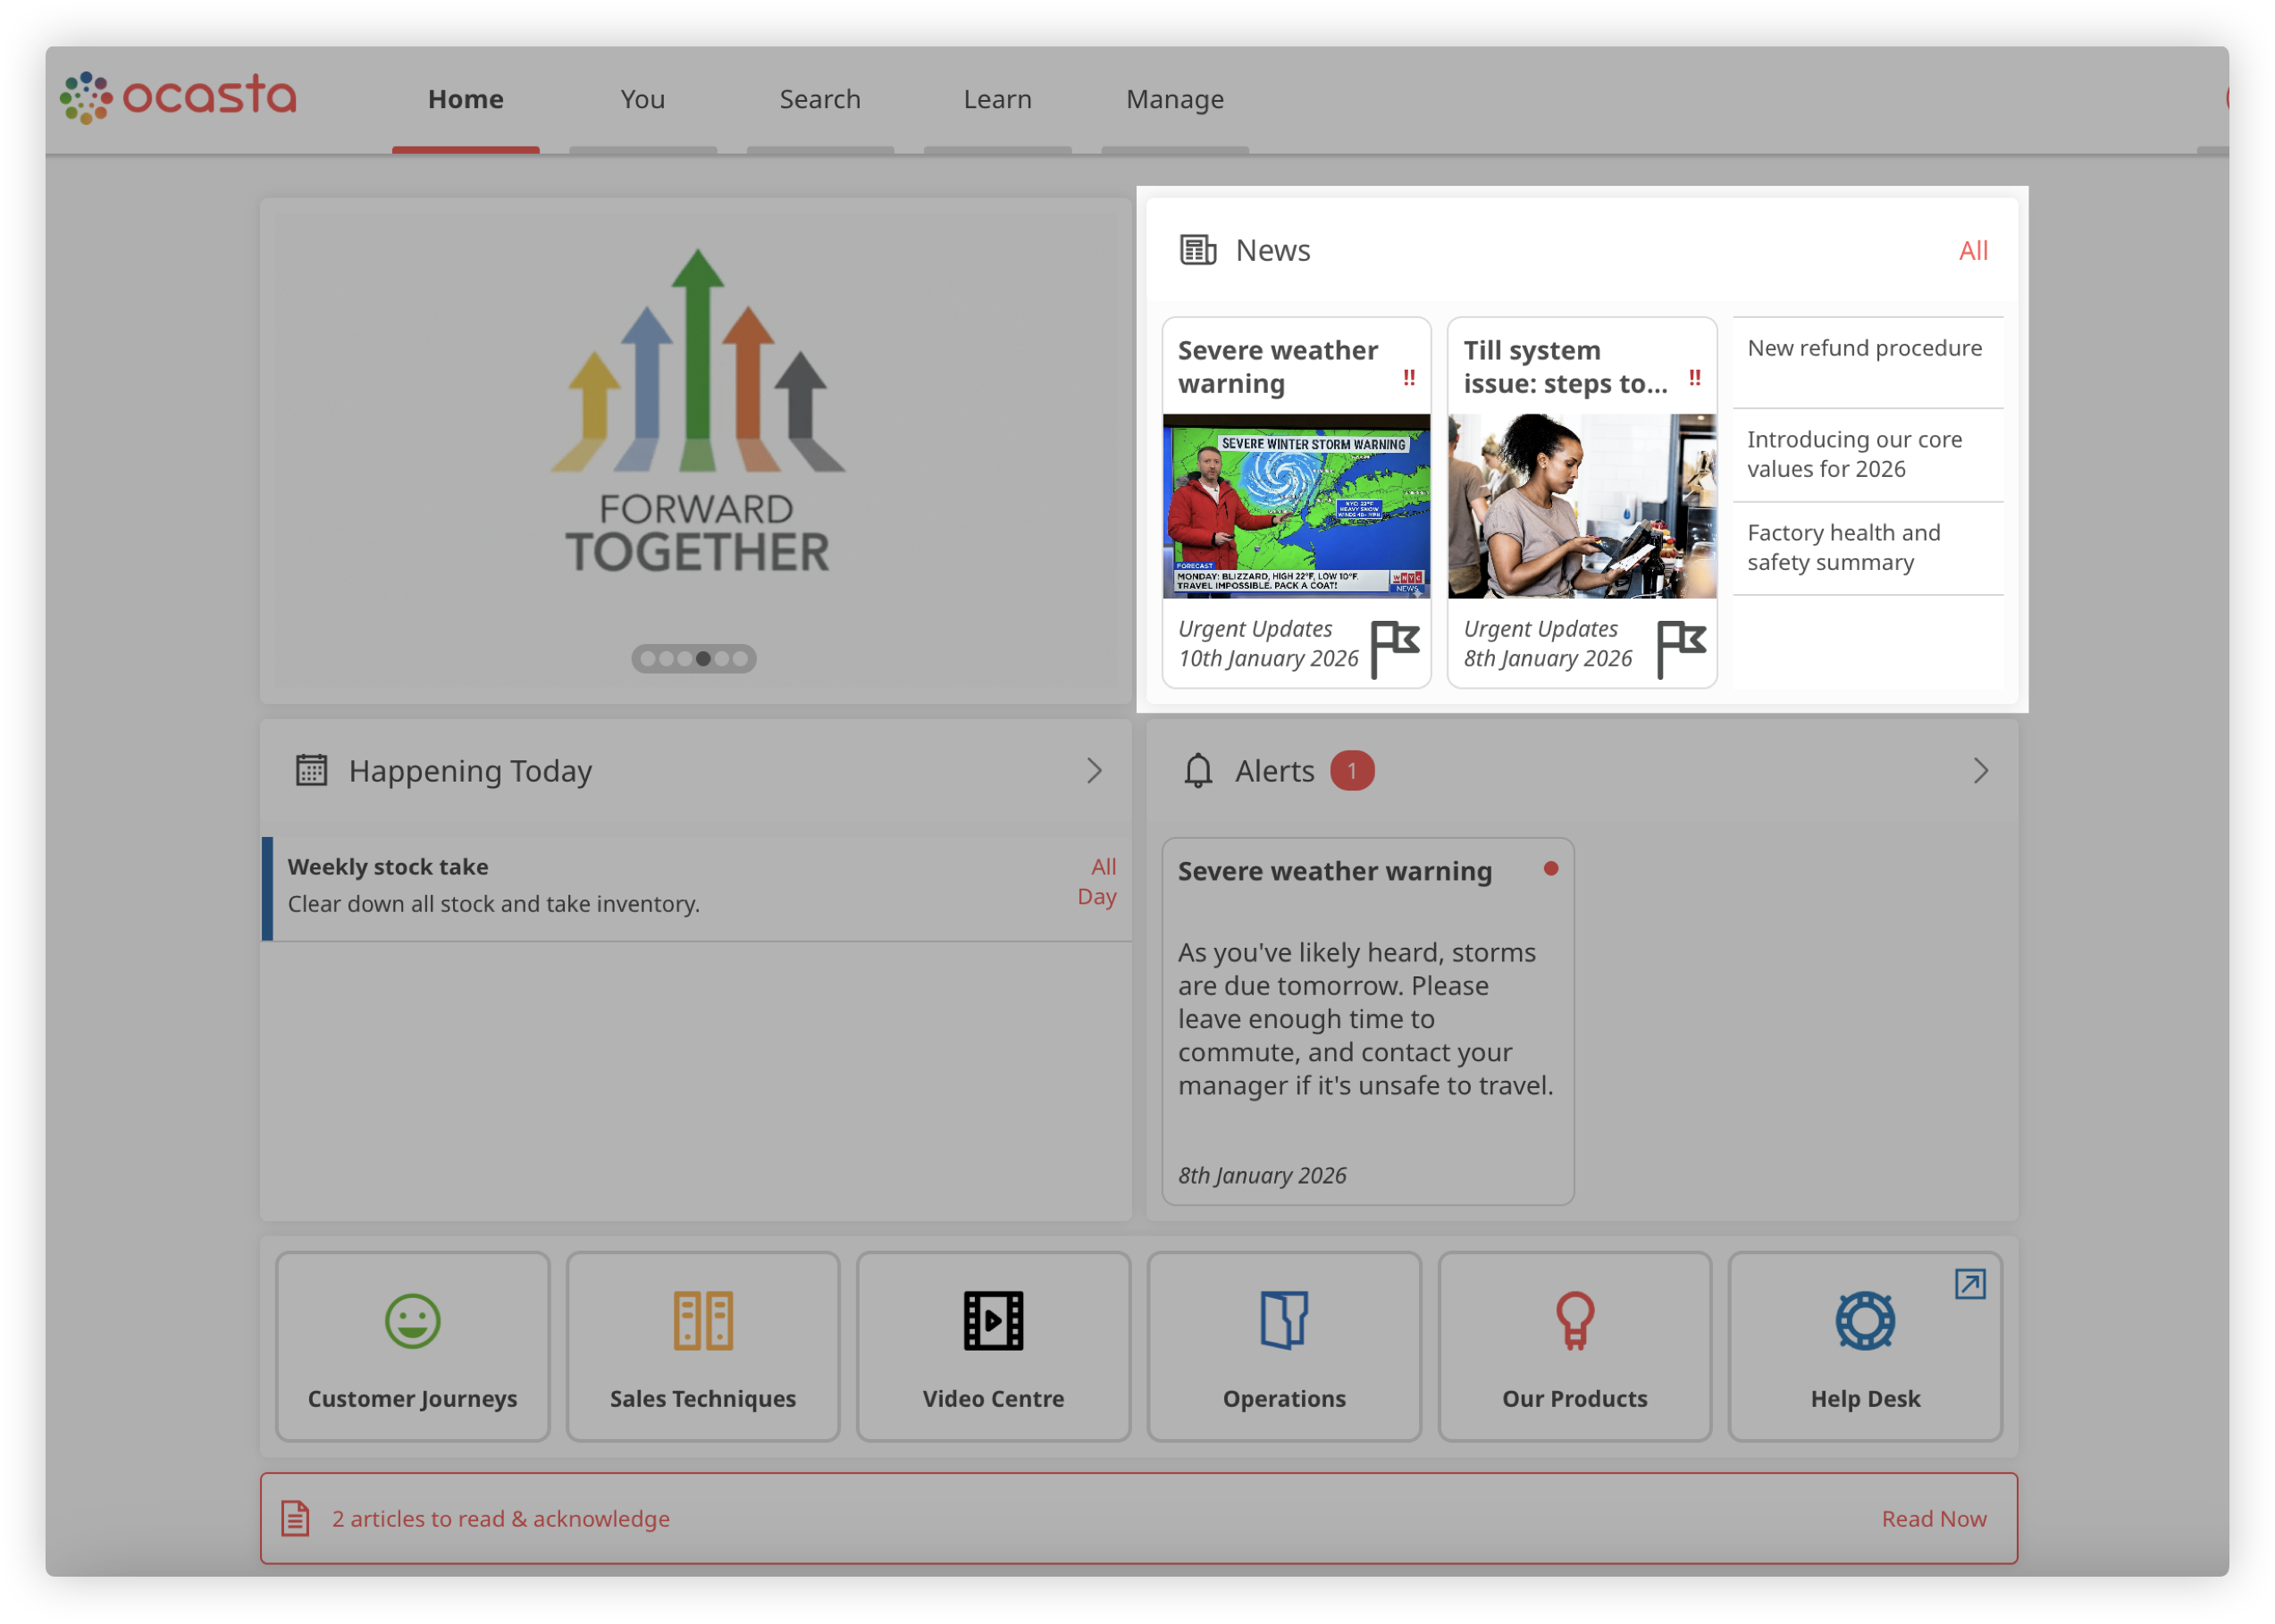Image resolution: width=2275 pixels, height=1624 pixels.
Task: Select the last carousel dot indicator
Action: [x=740, y=659]
